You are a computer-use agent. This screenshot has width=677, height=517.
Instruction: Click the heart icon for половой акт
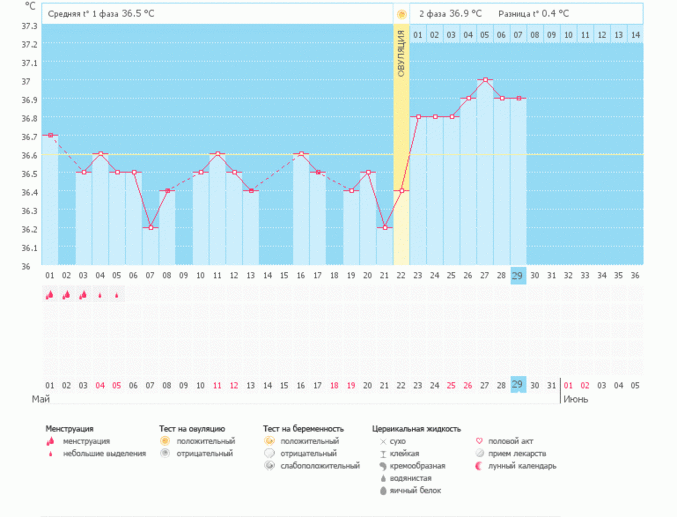pyautogui.click(x=478, y=441)
